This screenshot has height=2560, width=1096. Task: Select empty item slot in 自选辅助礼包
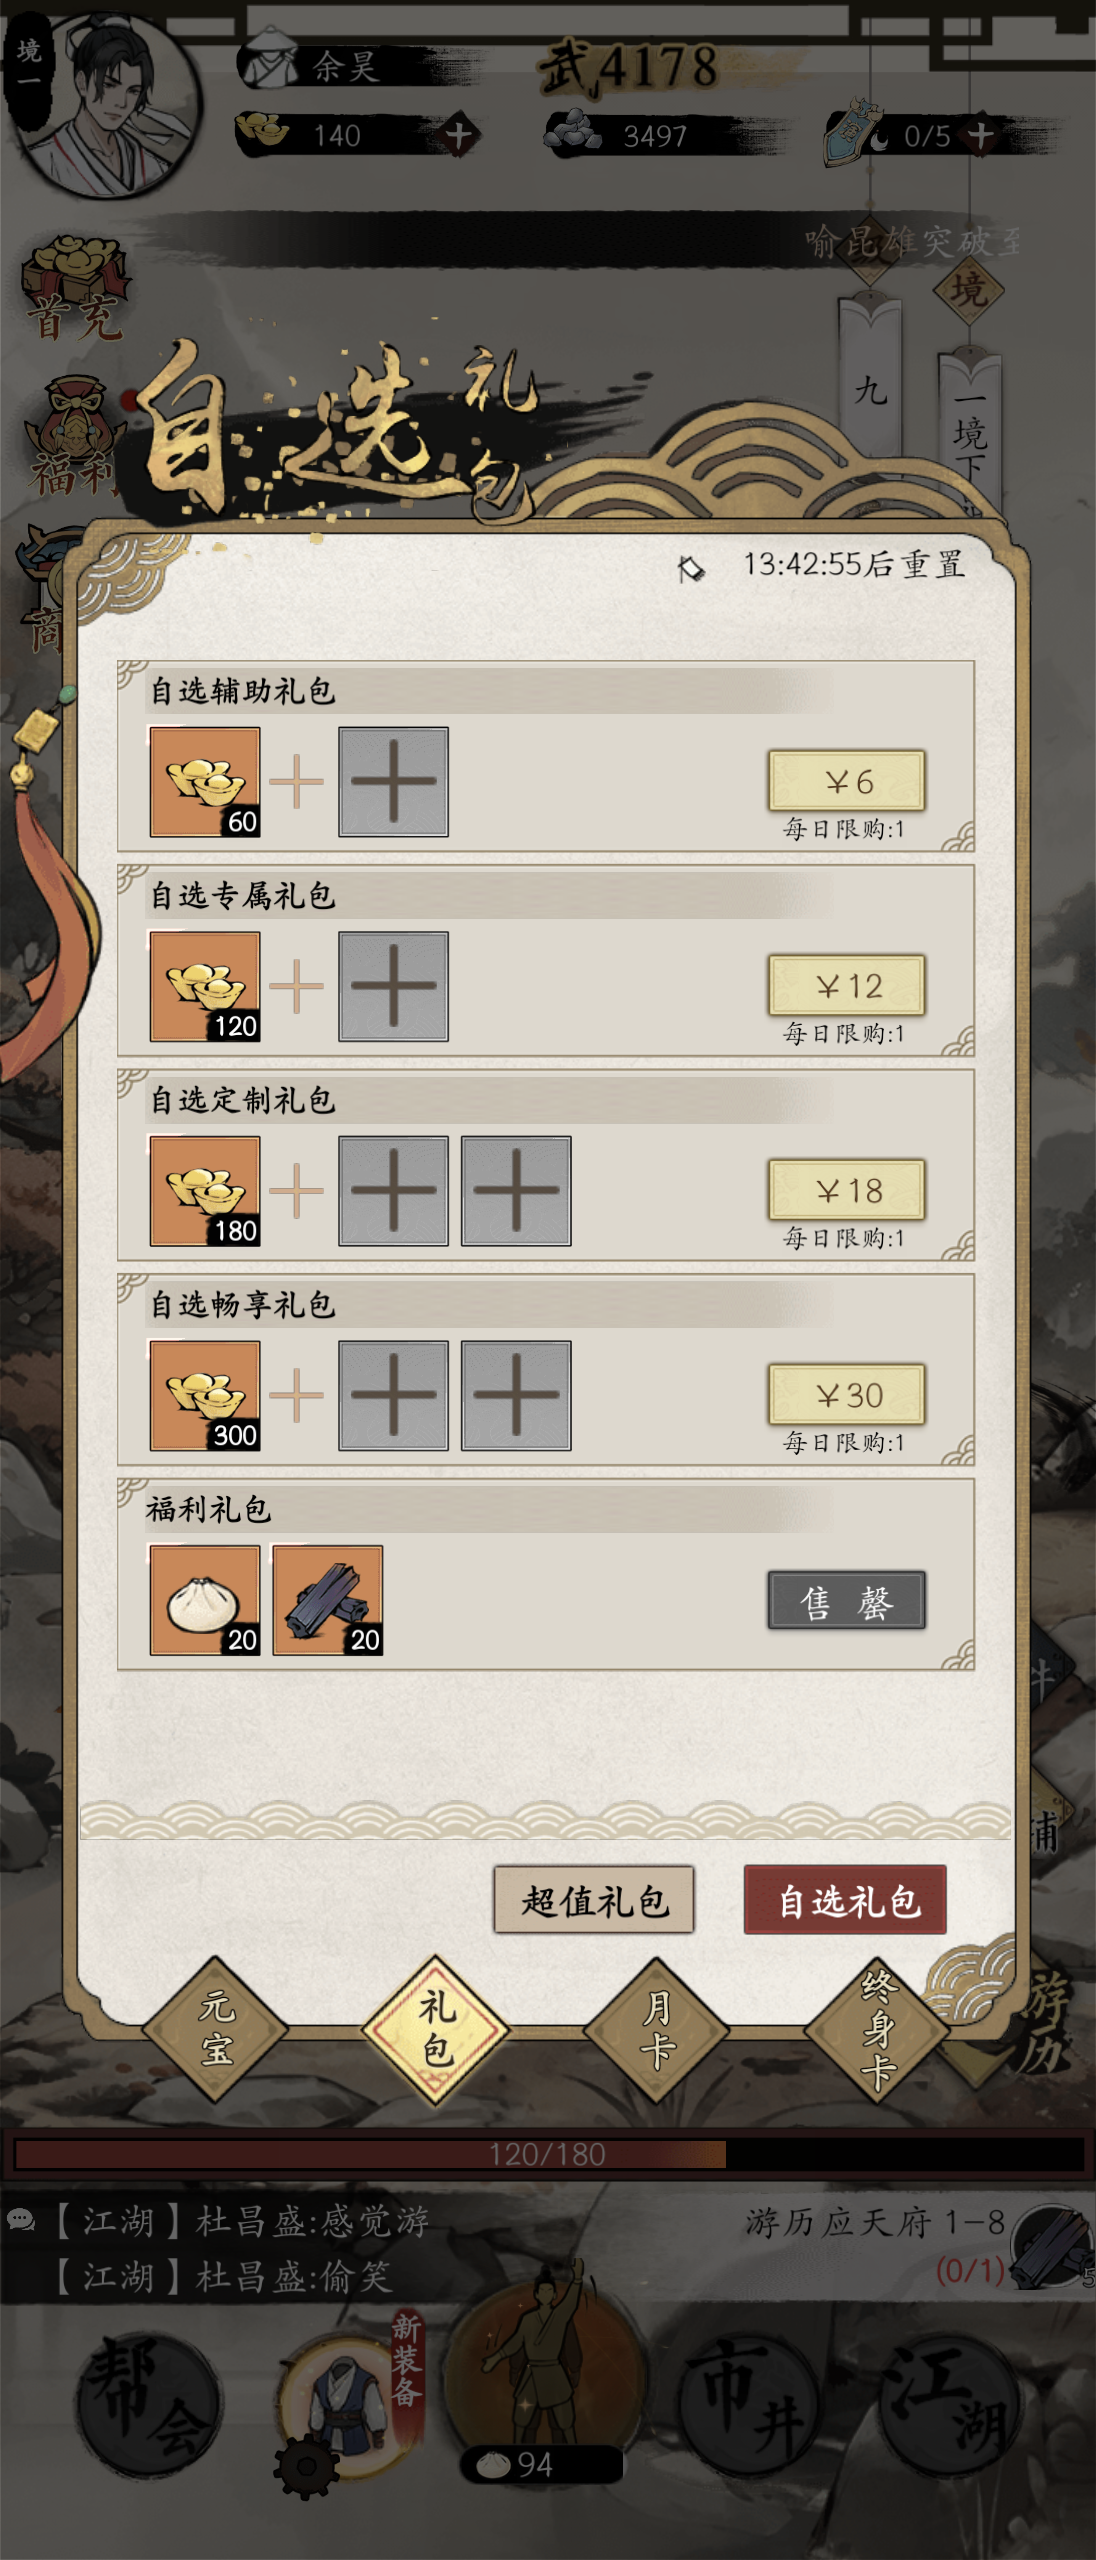(x=393, y=782)
